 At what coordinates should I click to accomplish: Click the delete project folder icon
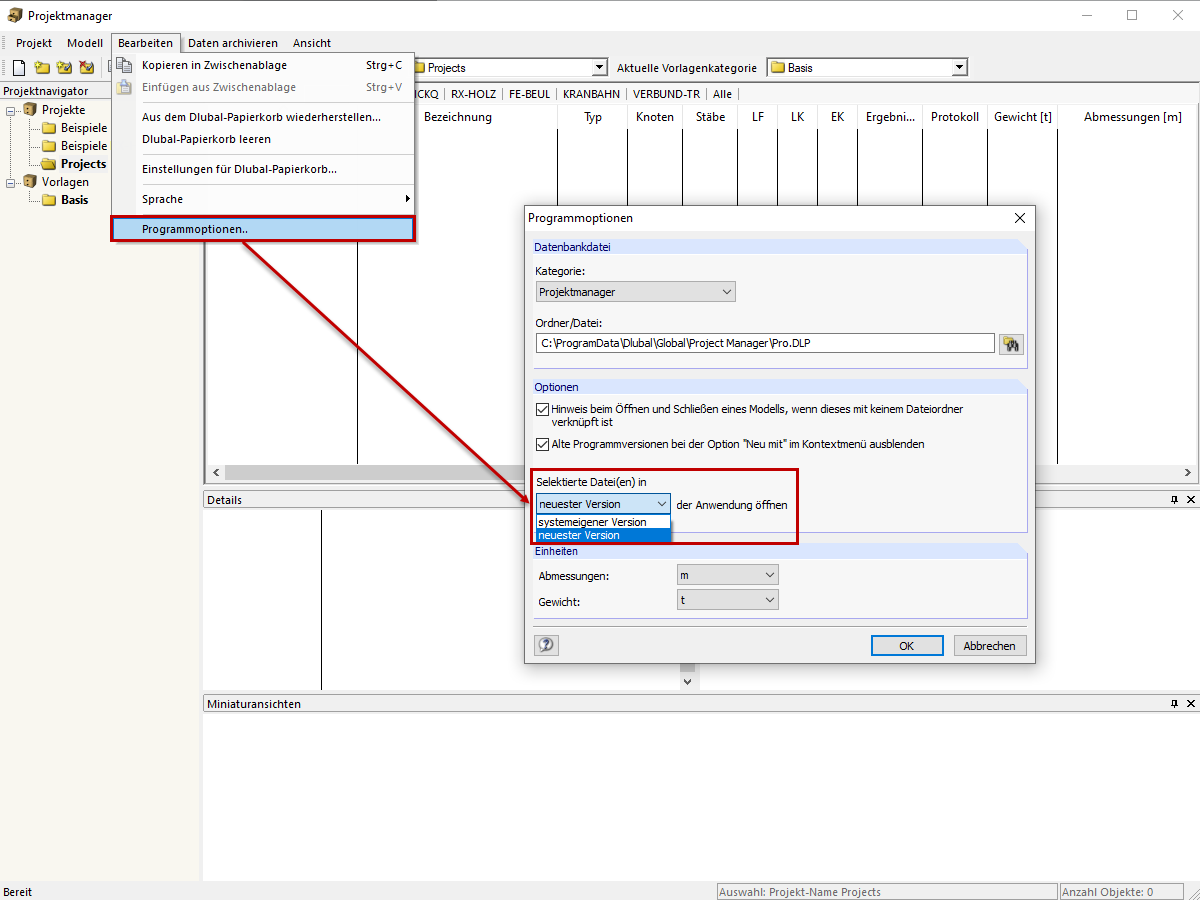click(x=86, y=67)
